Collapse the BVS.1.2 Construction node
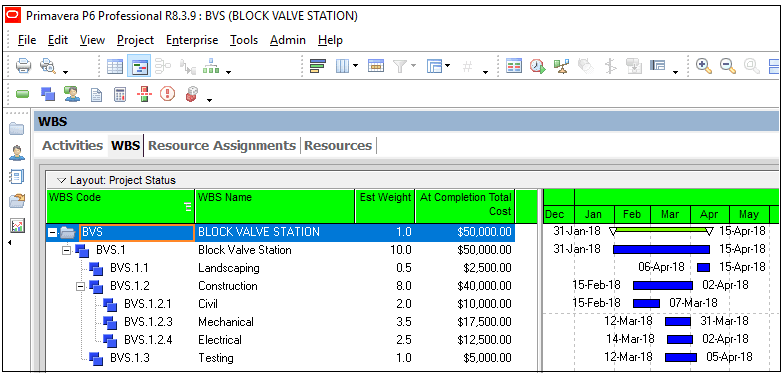 80,287
